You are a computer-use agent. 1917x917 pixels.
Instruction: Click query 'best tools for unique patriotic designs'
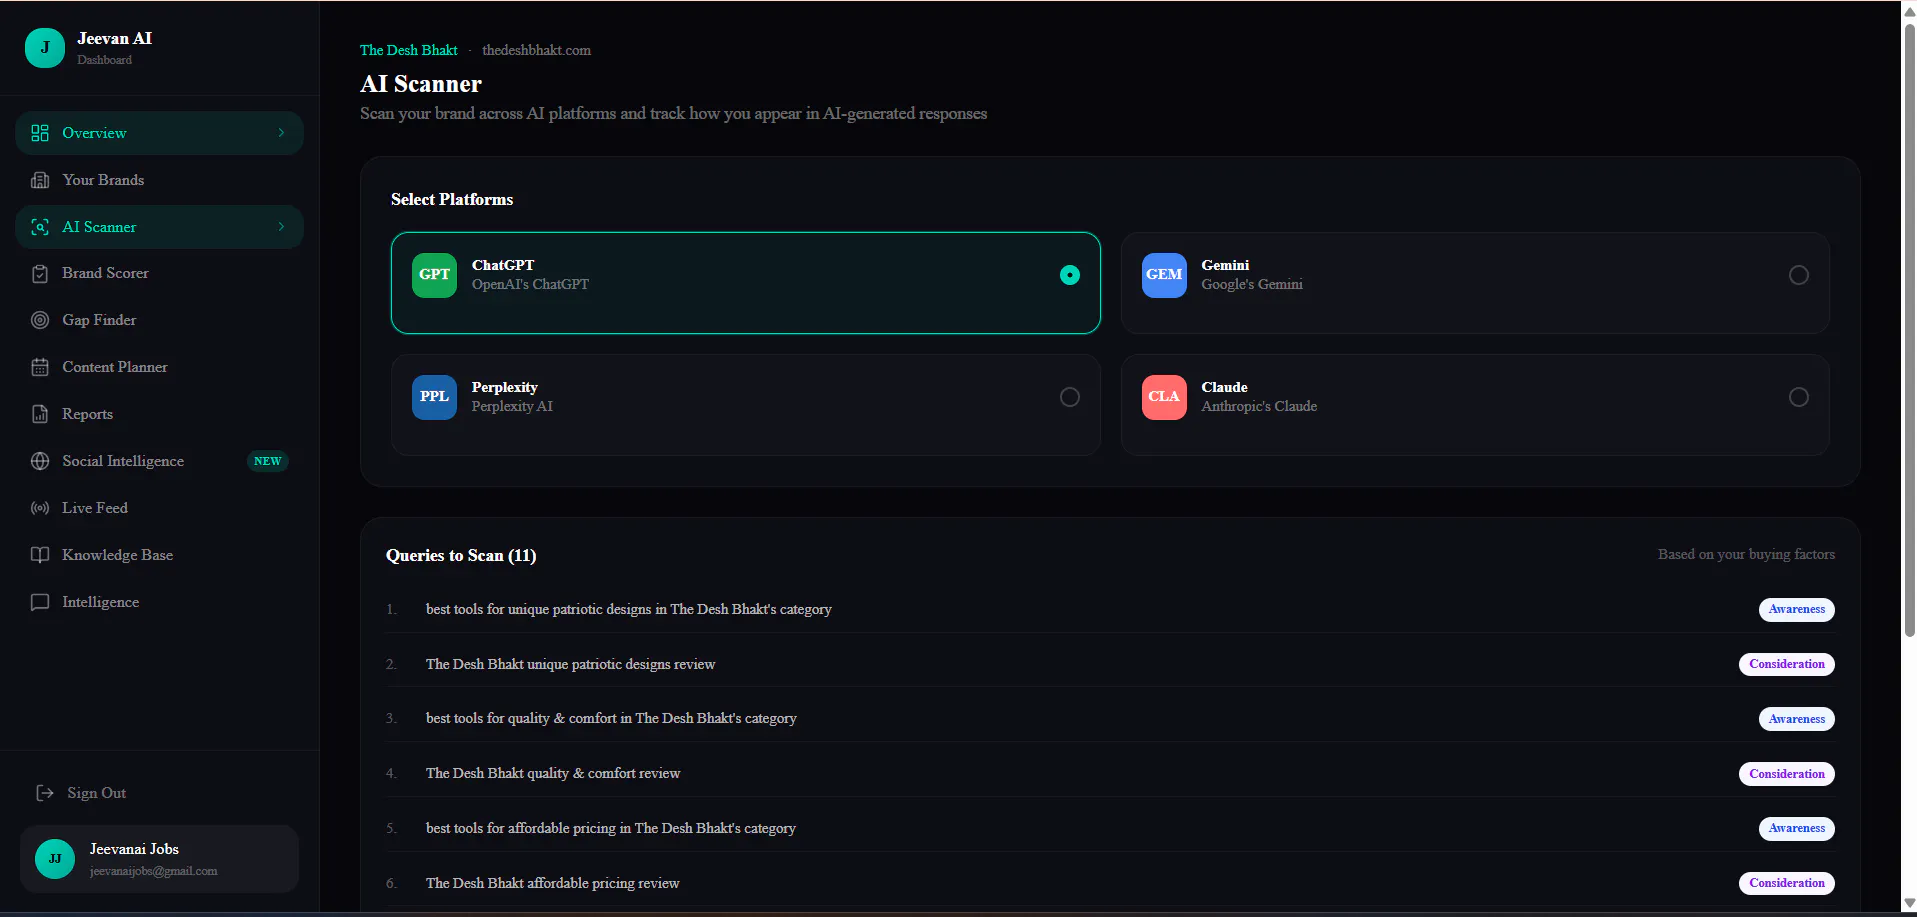[629, 609]
